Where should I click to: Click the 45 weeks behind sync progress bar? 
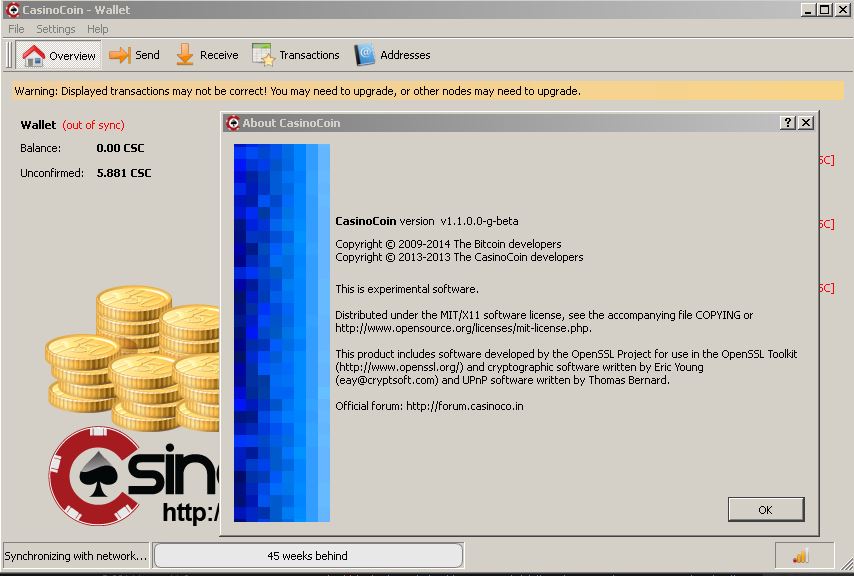pos(308,556)
